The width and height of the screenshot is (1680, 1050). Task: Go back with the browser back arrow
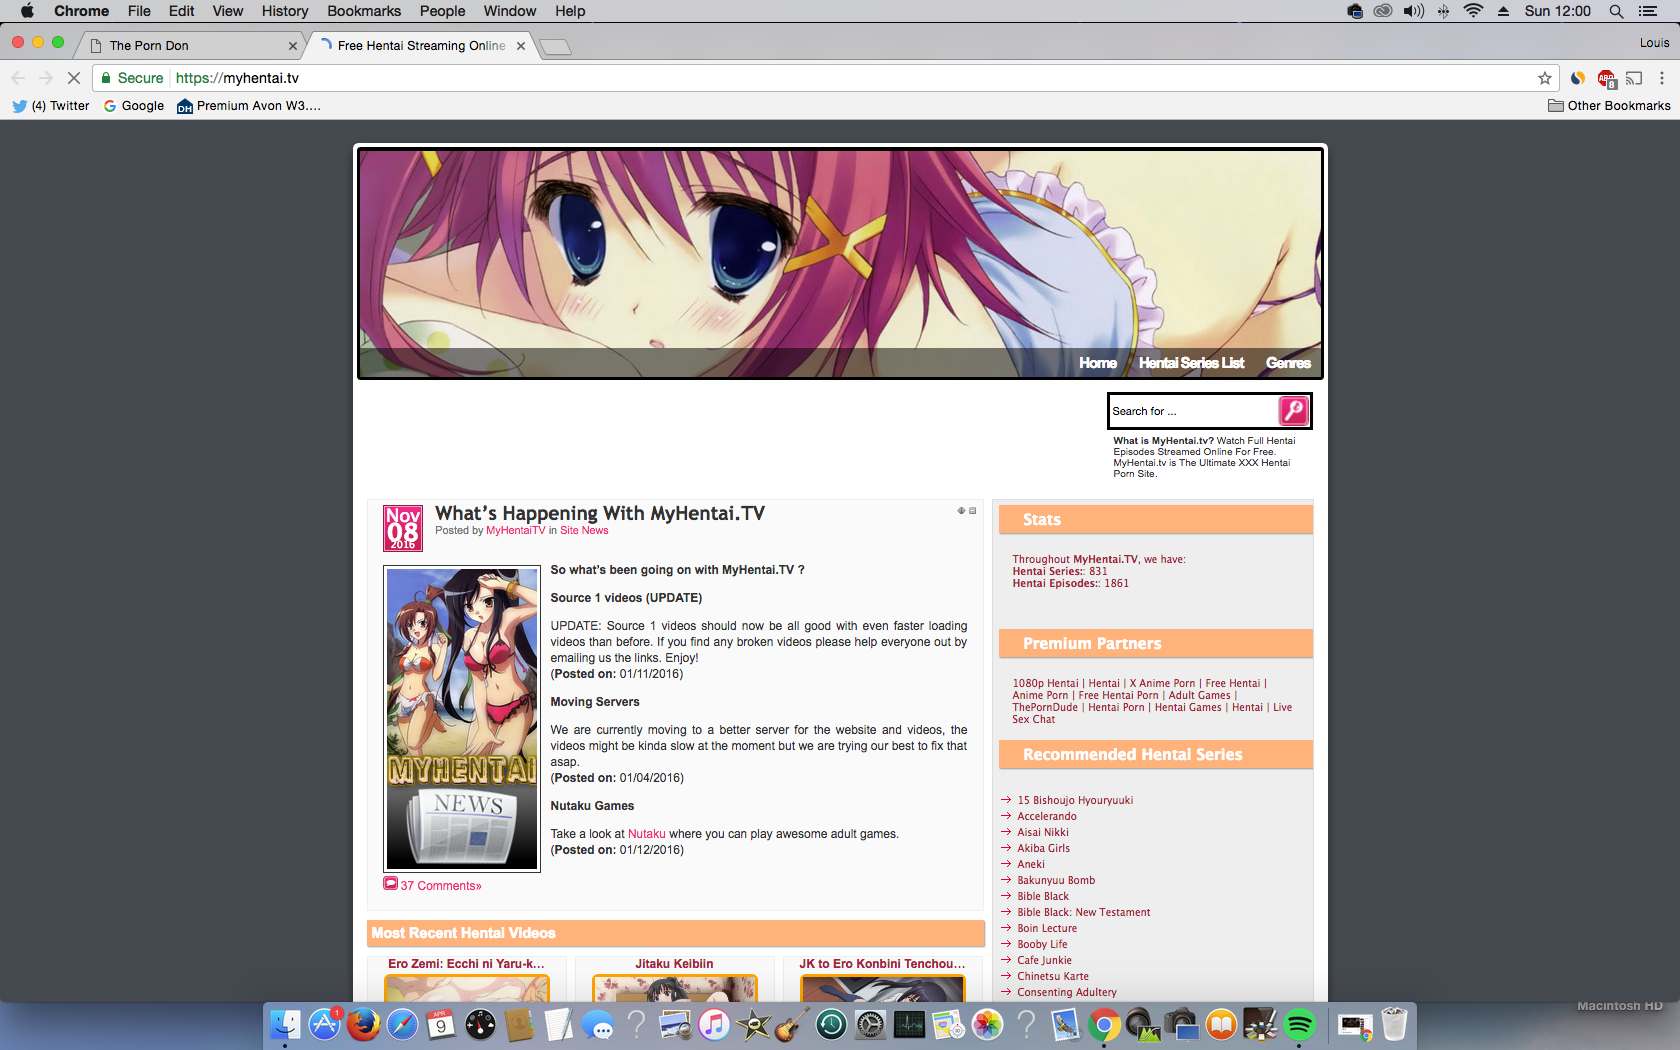tap(18, 78)
